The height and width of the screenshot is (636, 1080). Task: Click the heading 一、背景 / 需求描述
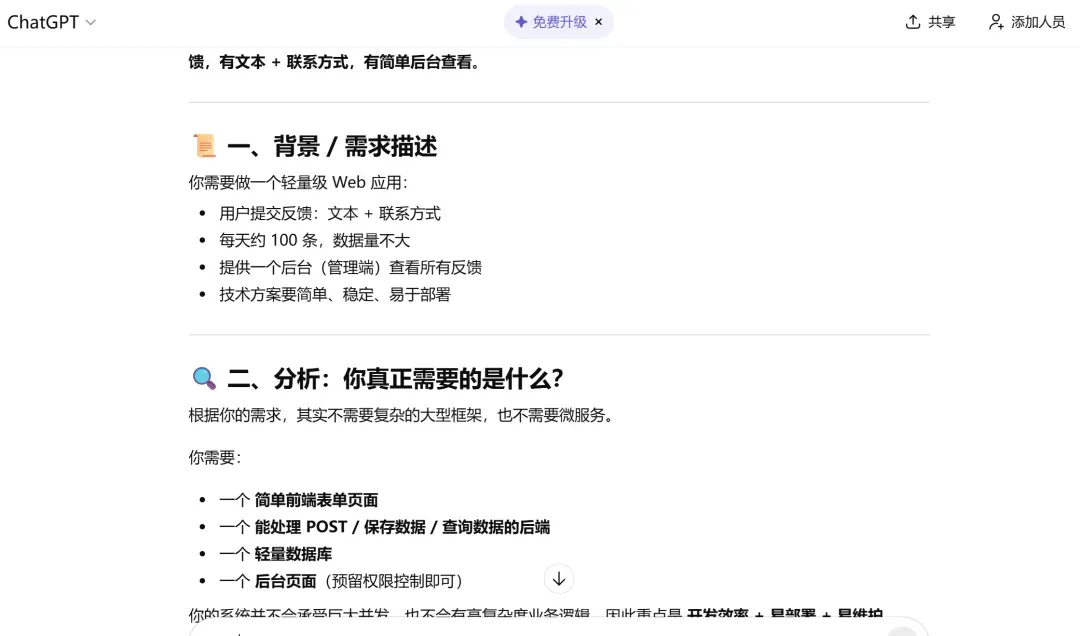[x=331, y=147]
